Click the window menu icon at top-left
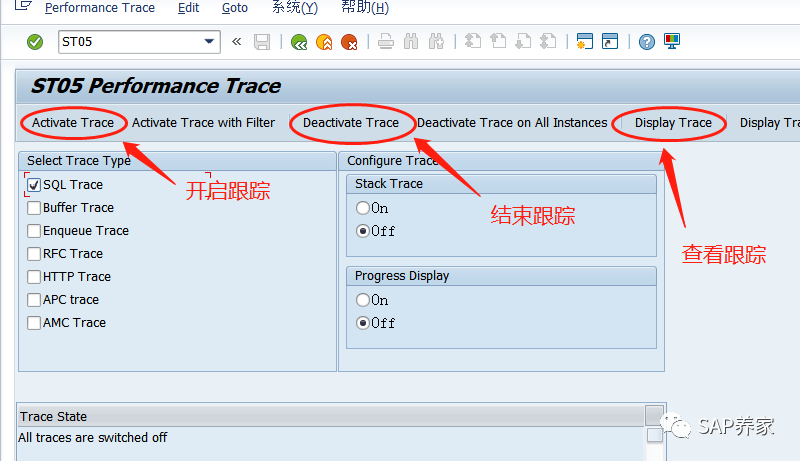800x461 pixels. click(23, 6)
